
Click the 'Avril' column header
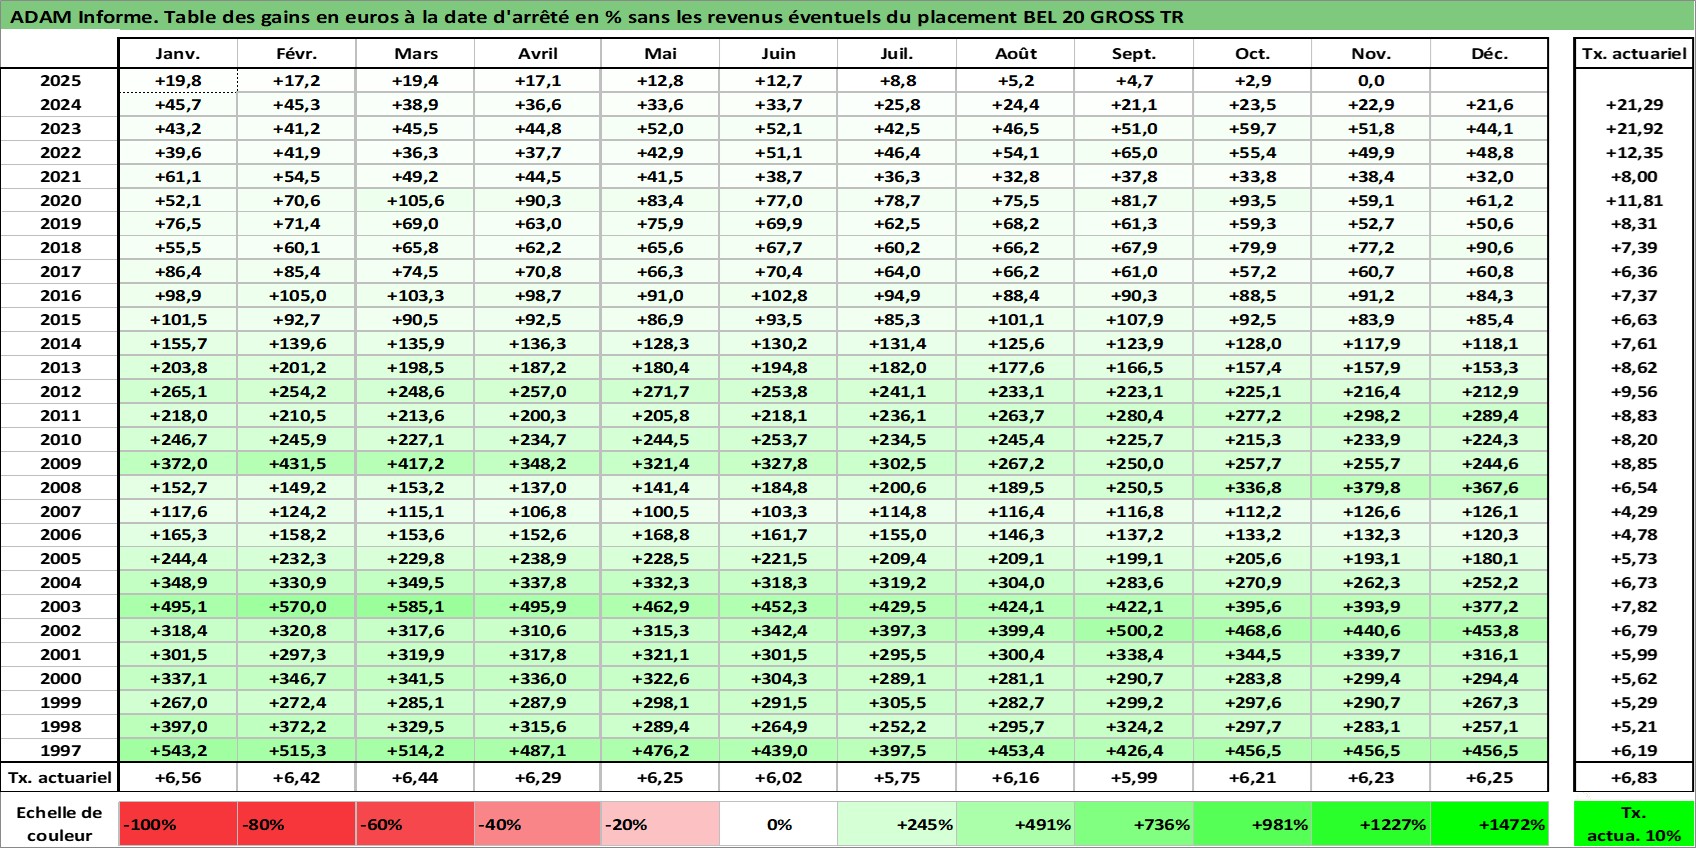pos(538,54)
